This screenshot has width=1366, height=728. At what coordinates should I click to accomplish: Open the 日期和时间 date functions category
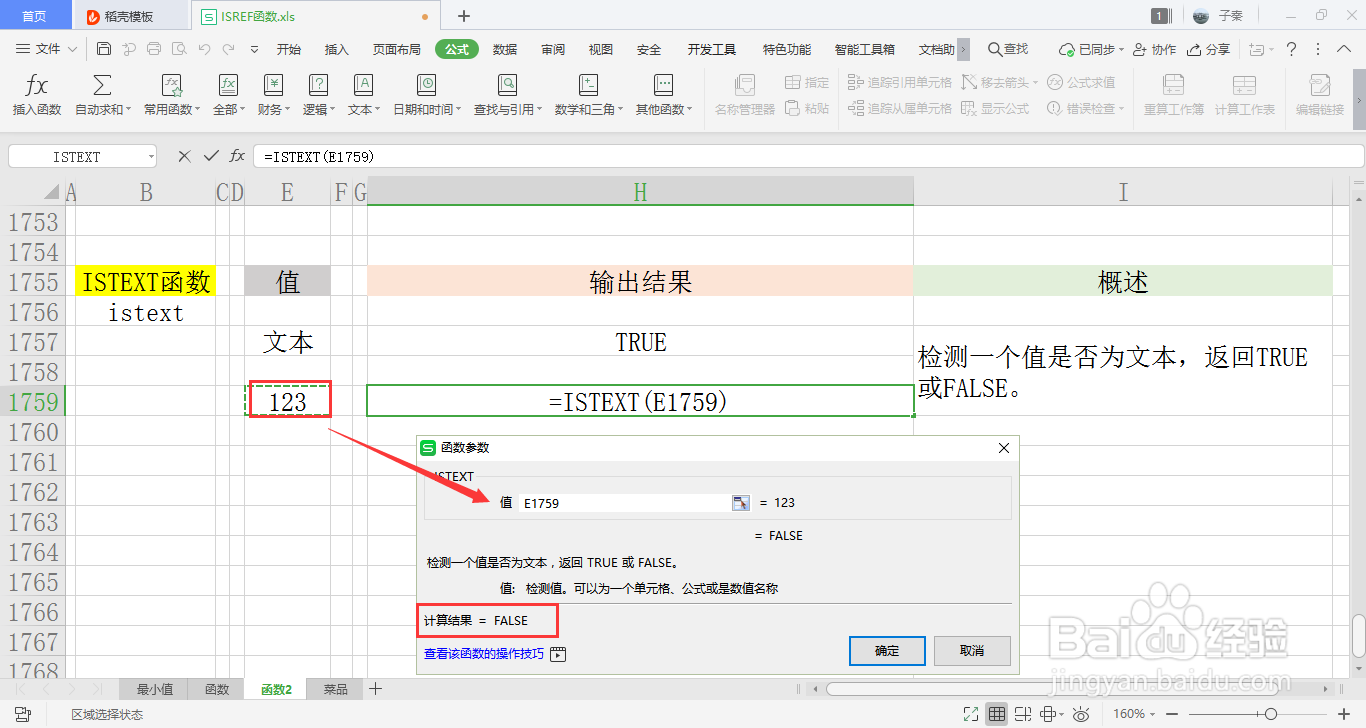[424, 95]
